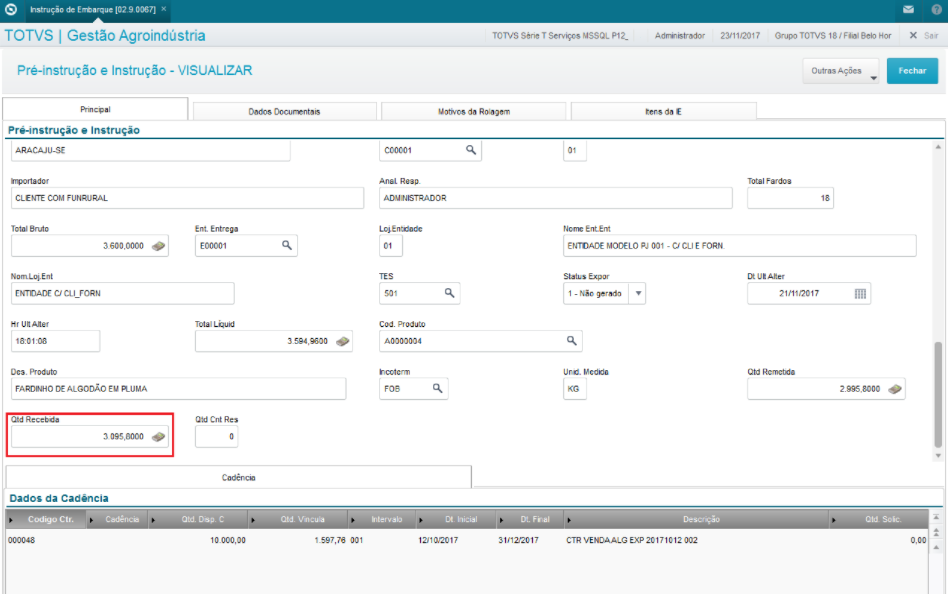This screenshot has height=594, width=948.
Task: Click the Nom.Loj.Ent field
Action: click(122, 293)
